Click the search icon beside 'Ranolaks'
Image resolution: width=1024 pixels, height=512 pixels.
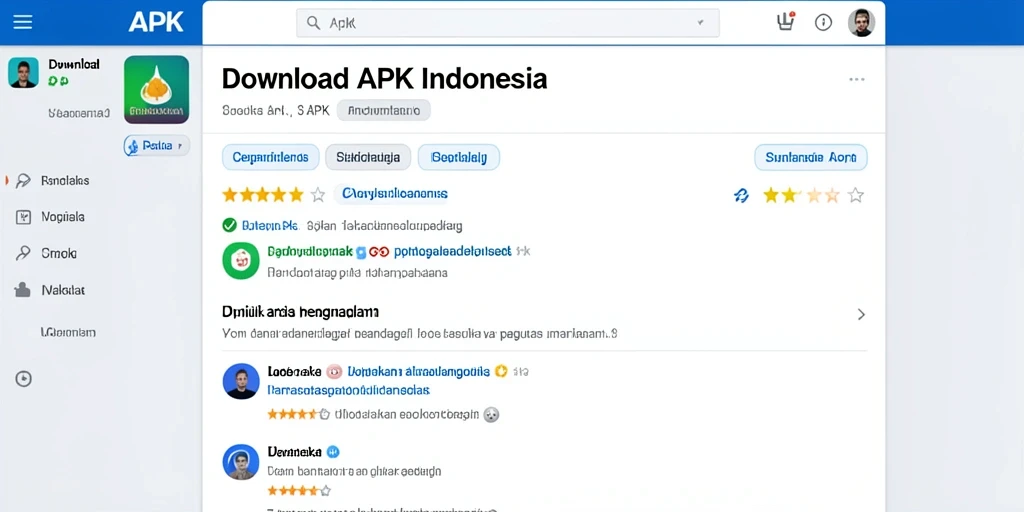[23, 181]
